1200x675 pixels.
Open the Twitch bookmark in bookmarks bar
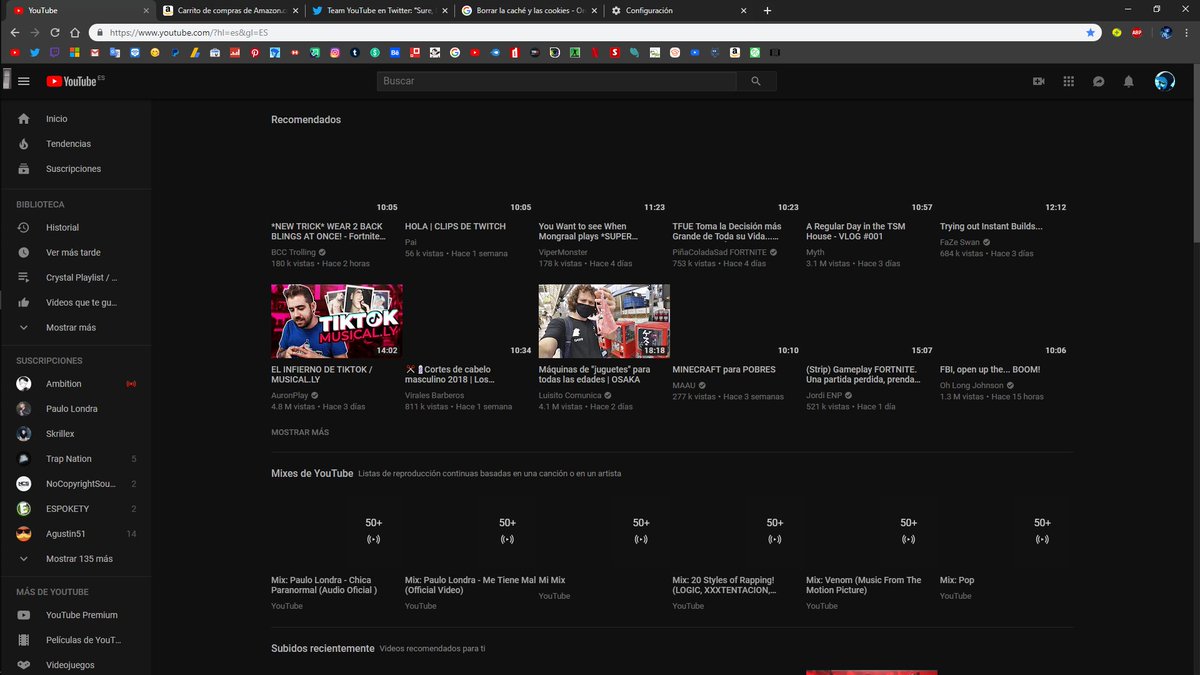tap(53, 52)
